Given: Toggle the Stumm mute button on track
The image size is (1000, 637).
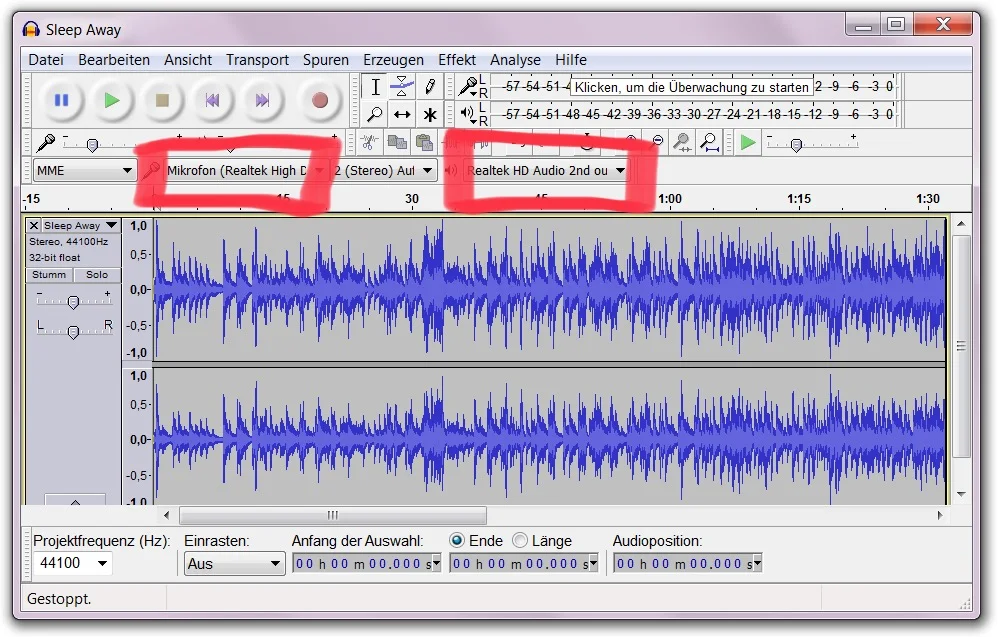Looking at the screenshot, I should pos(49,274).
